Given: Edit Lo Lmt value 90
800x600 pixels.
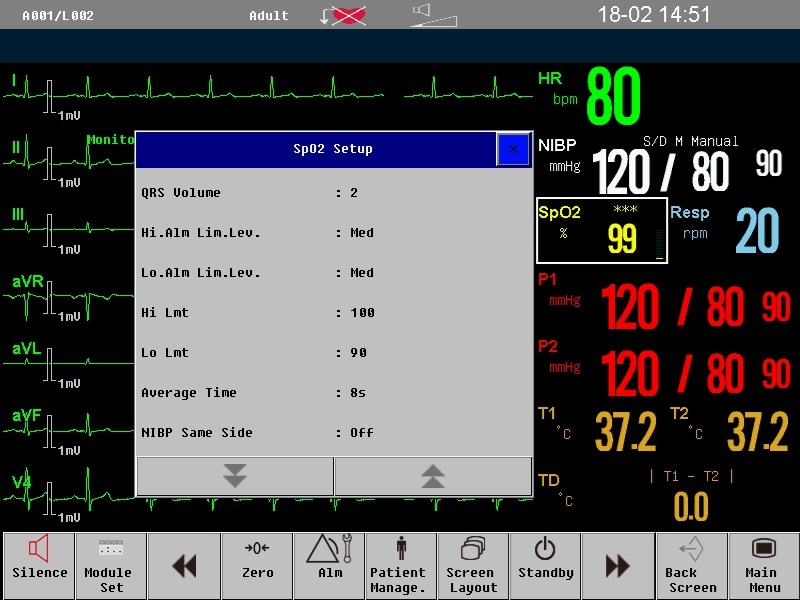Looking at the screenshot, I should click(x=358, y=353).
